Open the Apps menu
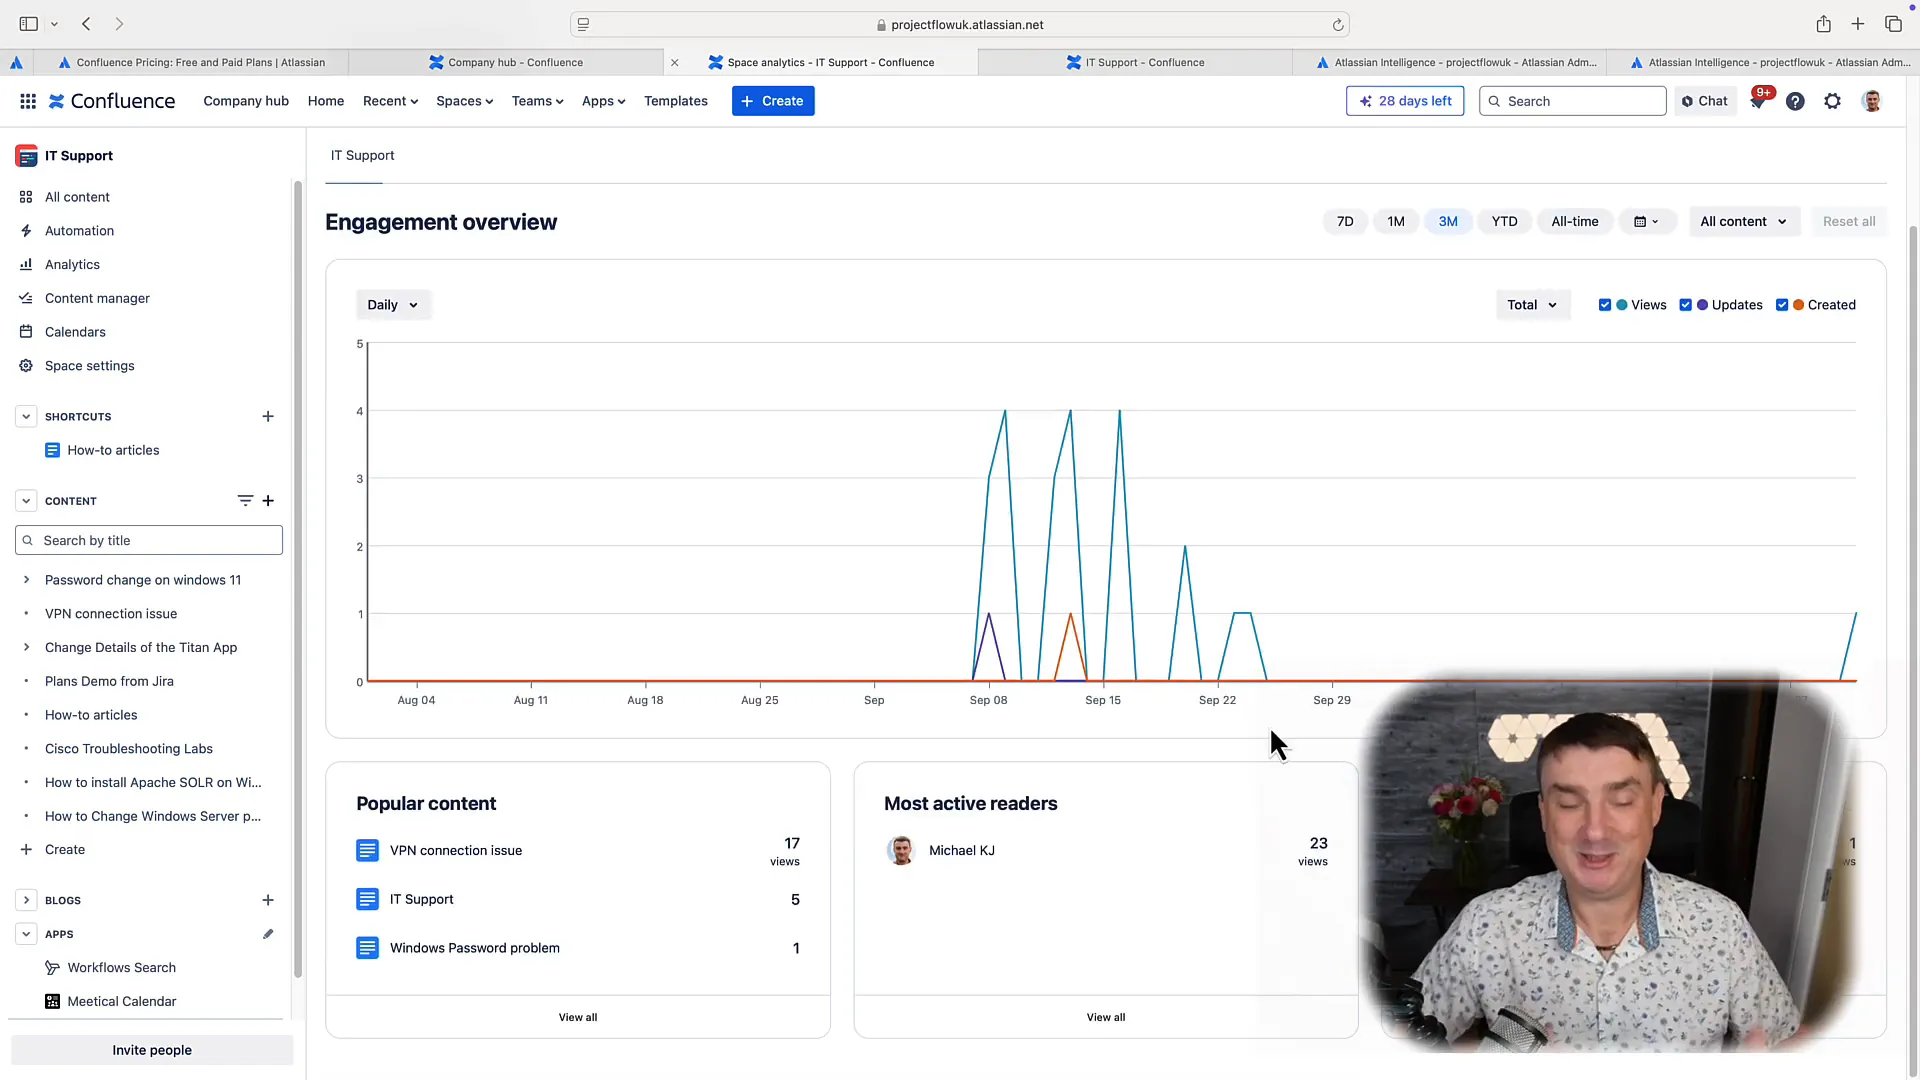The height and width of the screenshot is (1080, 1920). click(603, 101)
